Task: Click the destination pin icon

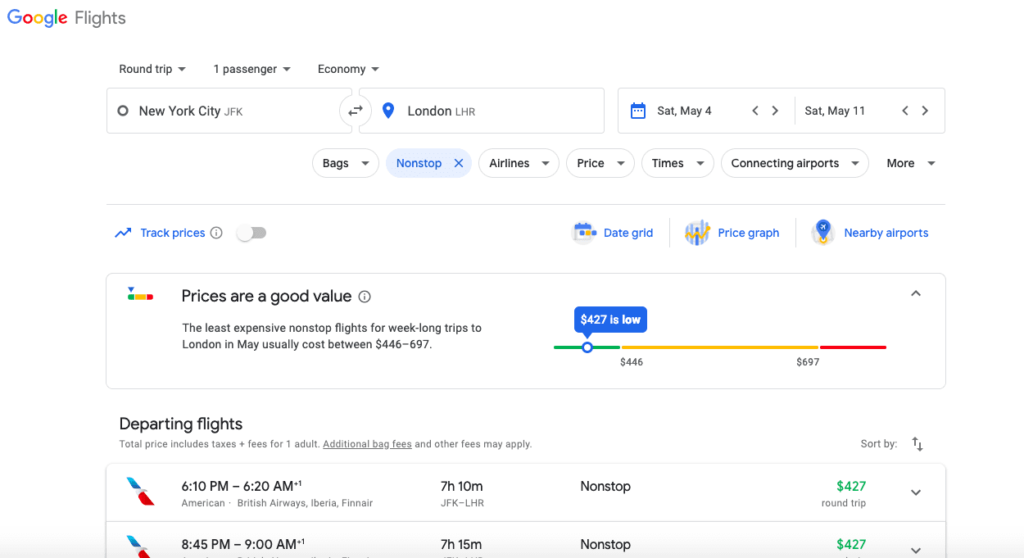Action: point(388,110)
